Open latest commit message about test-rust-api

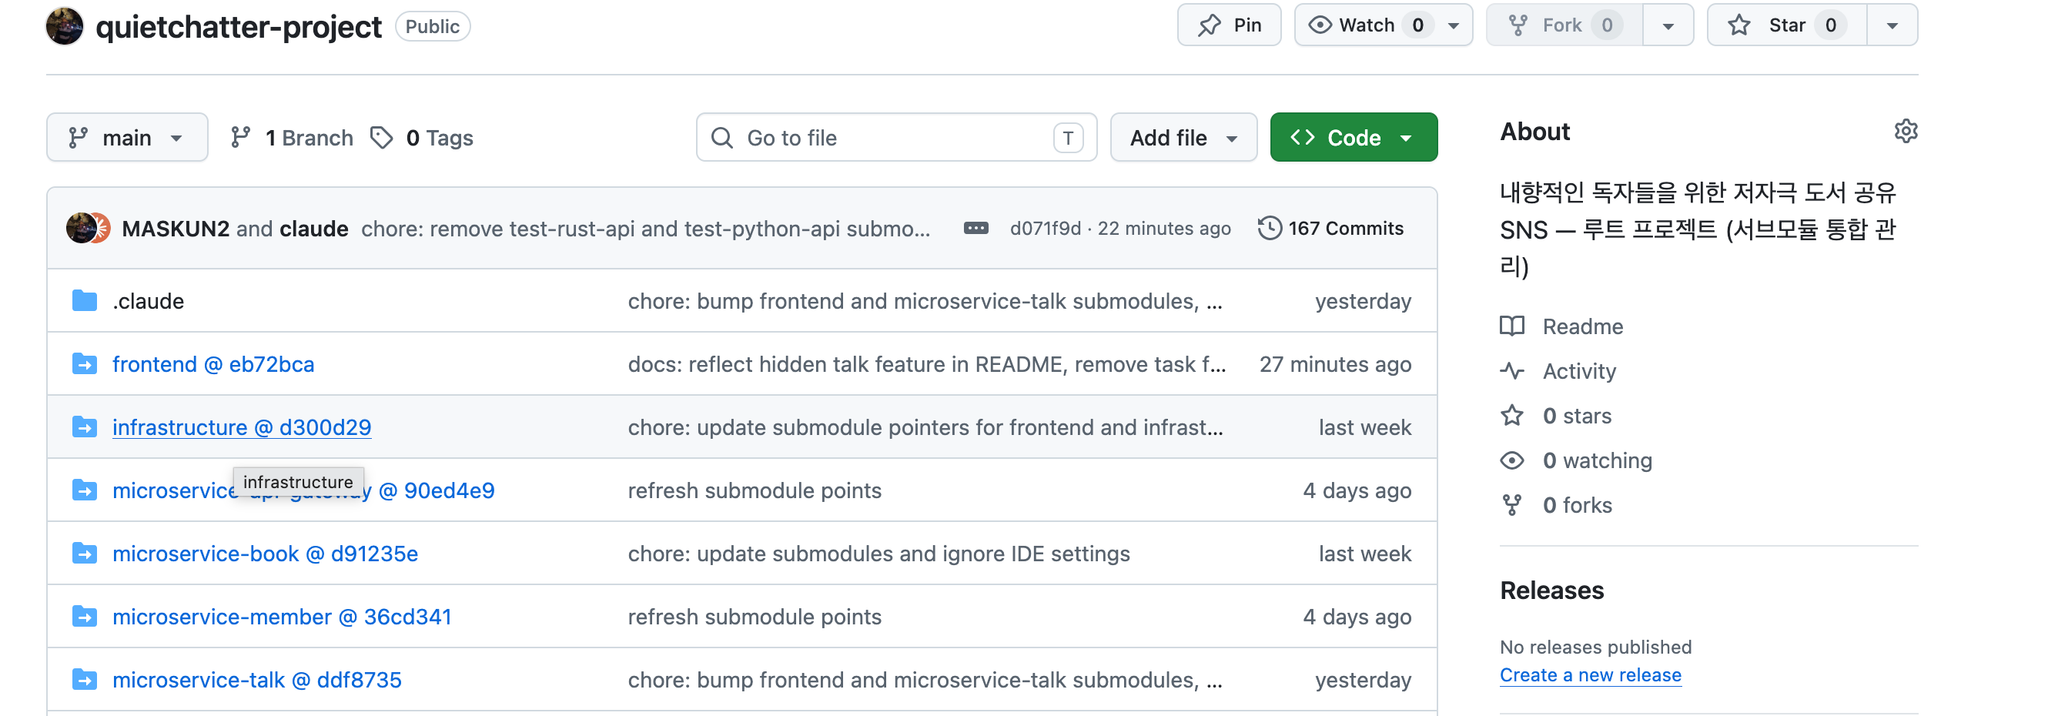coord(646,228)
